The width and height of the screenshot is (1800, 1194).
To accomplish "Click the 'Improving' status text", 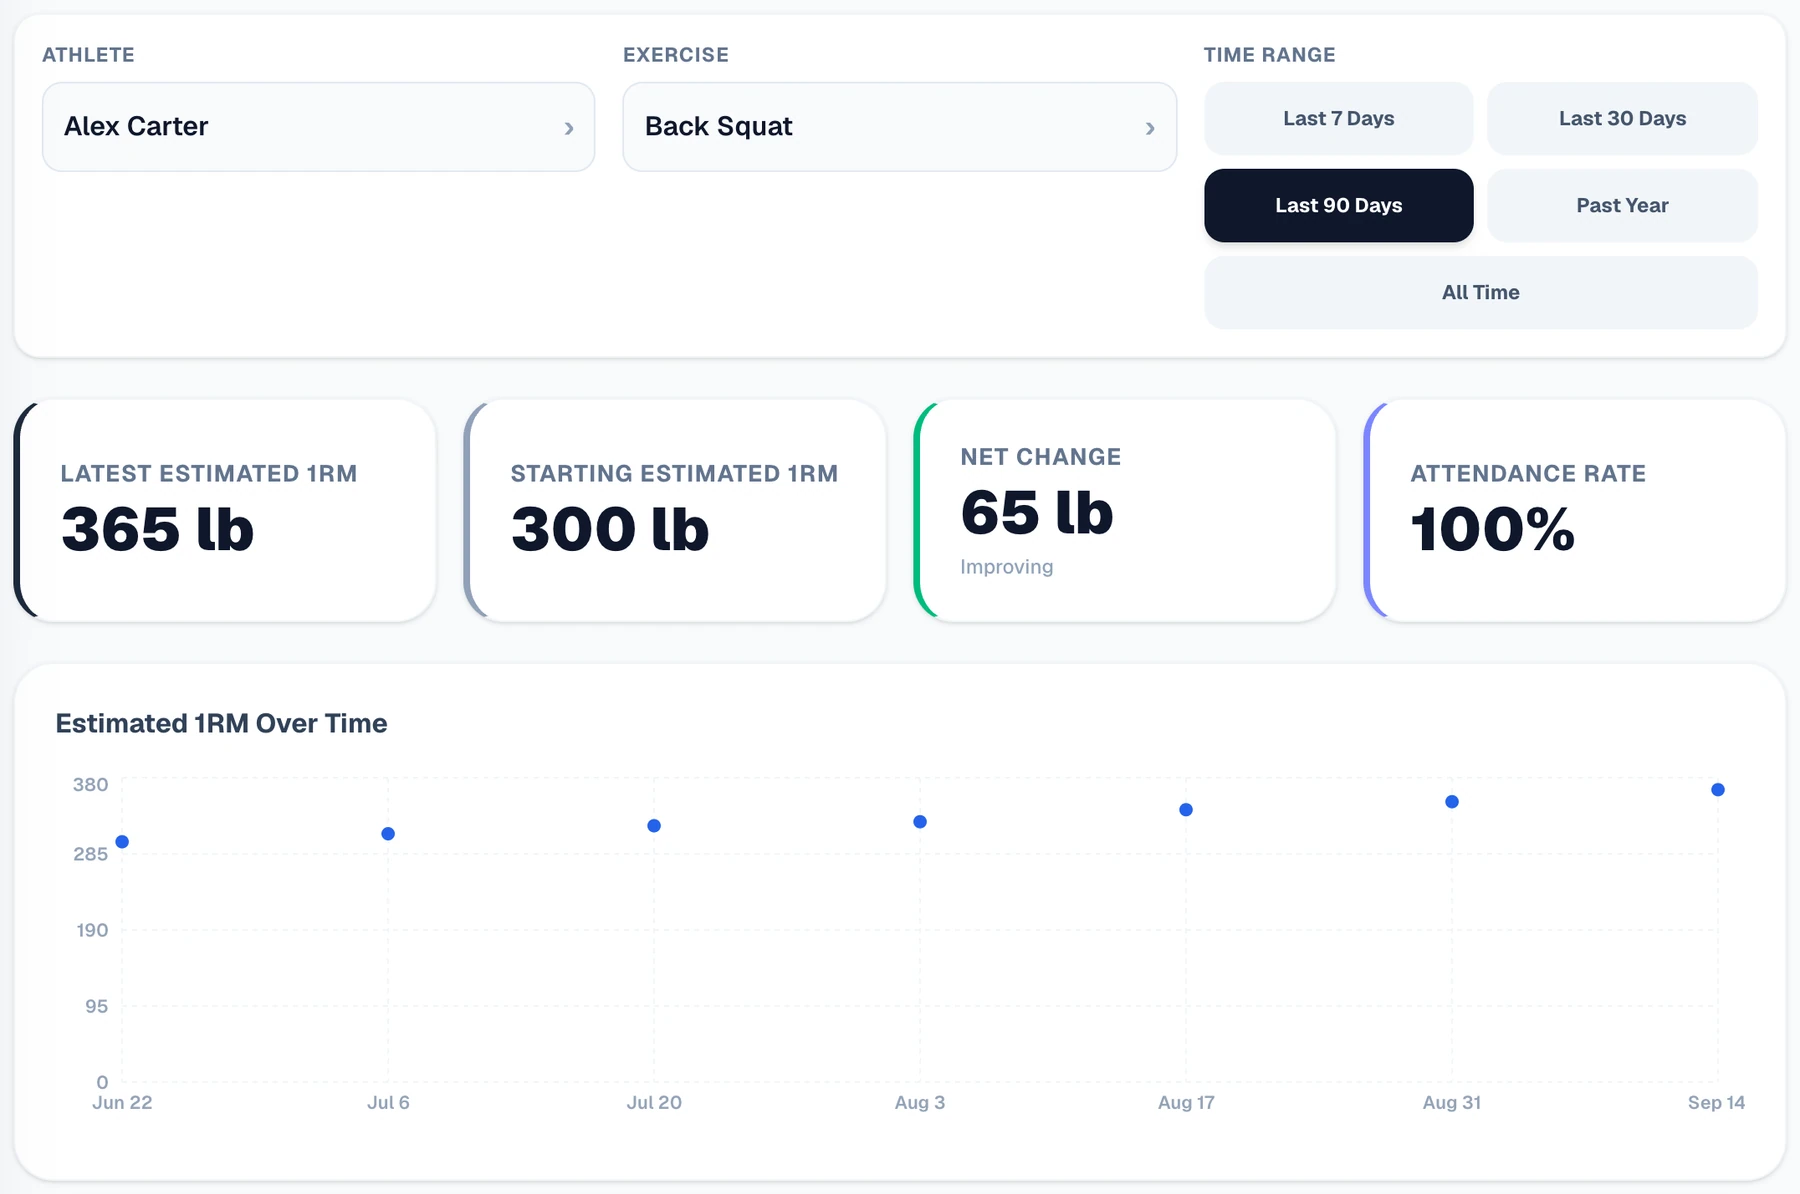I will coord(1006,567).
